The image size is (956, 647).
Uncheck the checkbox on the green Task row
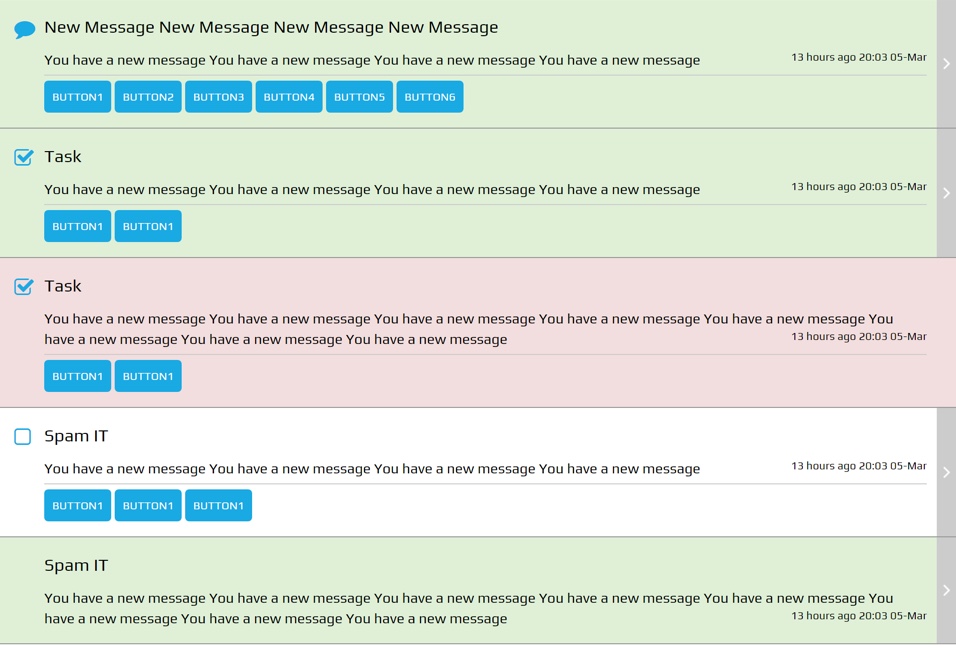click(23, 157)
